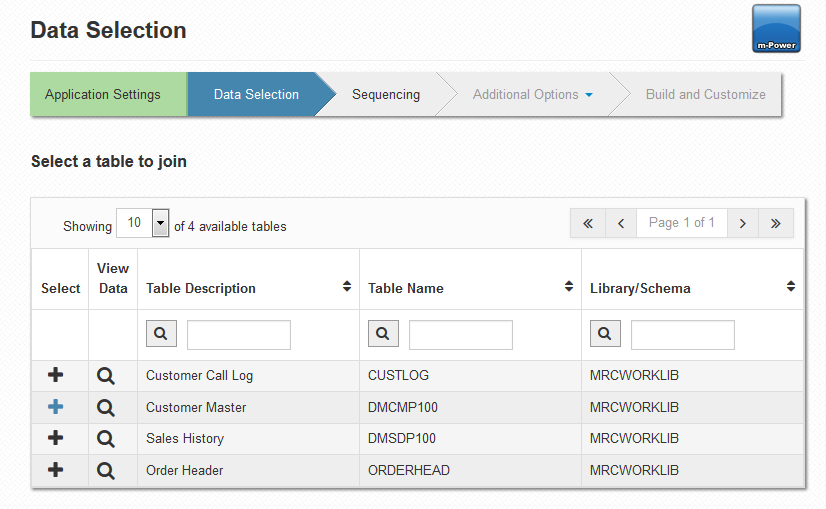Click the Table Description filter field

point(239,335)
